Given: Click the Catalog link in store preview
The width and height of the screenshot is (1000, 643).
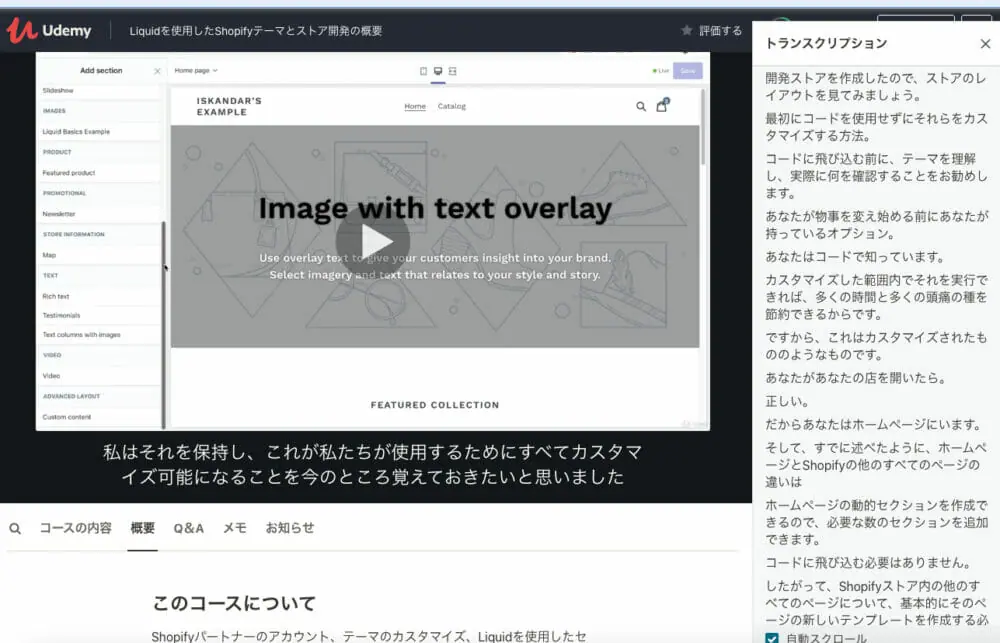Looking at the screenshot, I should click(451, 106).
